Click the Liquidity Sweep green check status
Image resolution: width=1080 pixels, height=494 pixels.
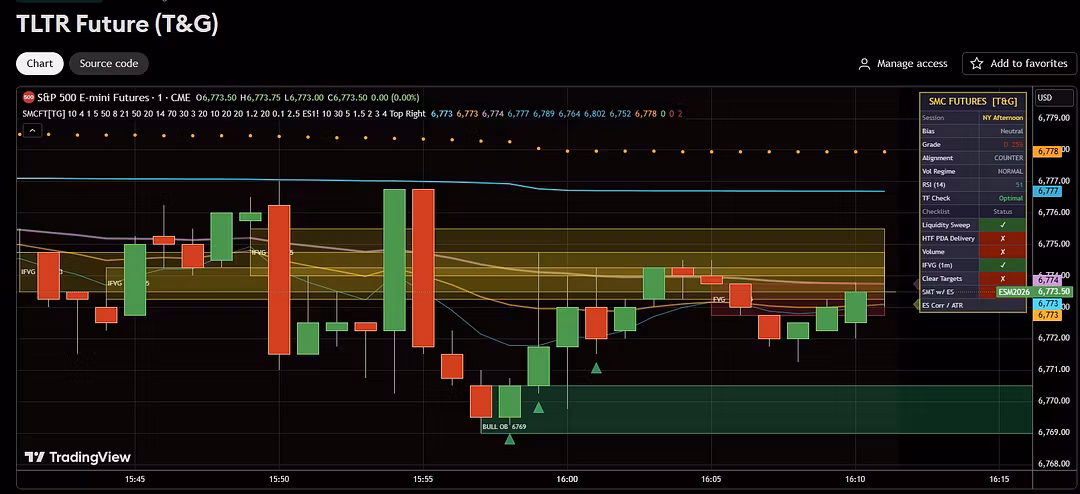pyautogui.click(x=1002, y=225)
